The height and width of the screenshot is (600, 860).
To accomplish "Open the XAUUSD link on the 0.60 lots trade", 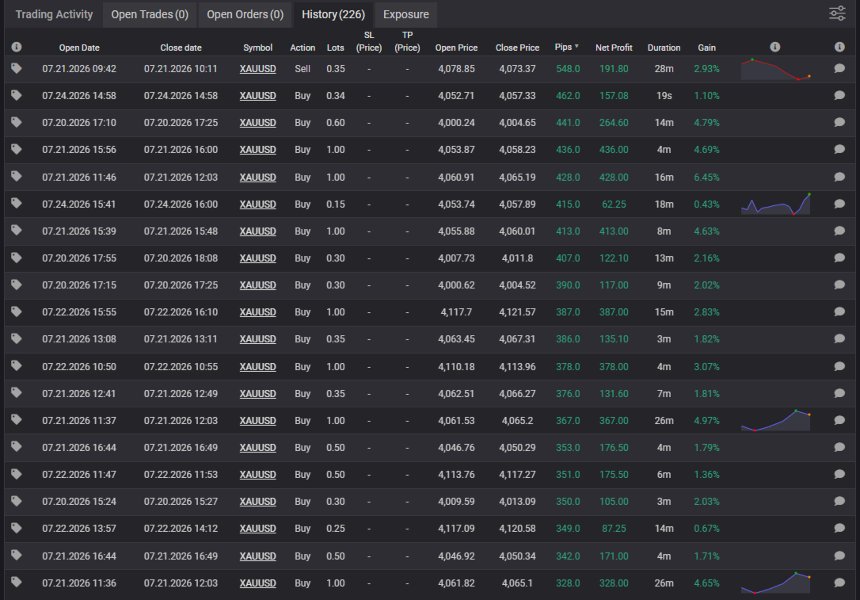I will (258, 122).
